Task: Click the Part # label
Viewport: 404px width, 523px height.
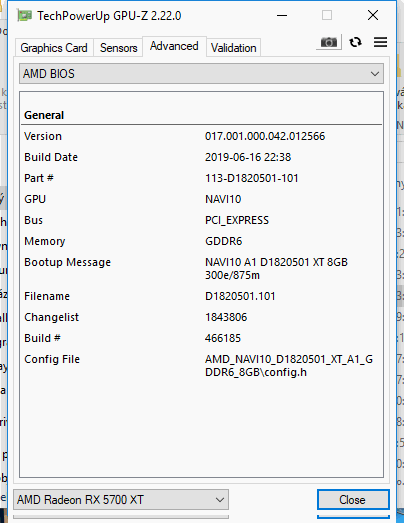Action: [39, 178]
